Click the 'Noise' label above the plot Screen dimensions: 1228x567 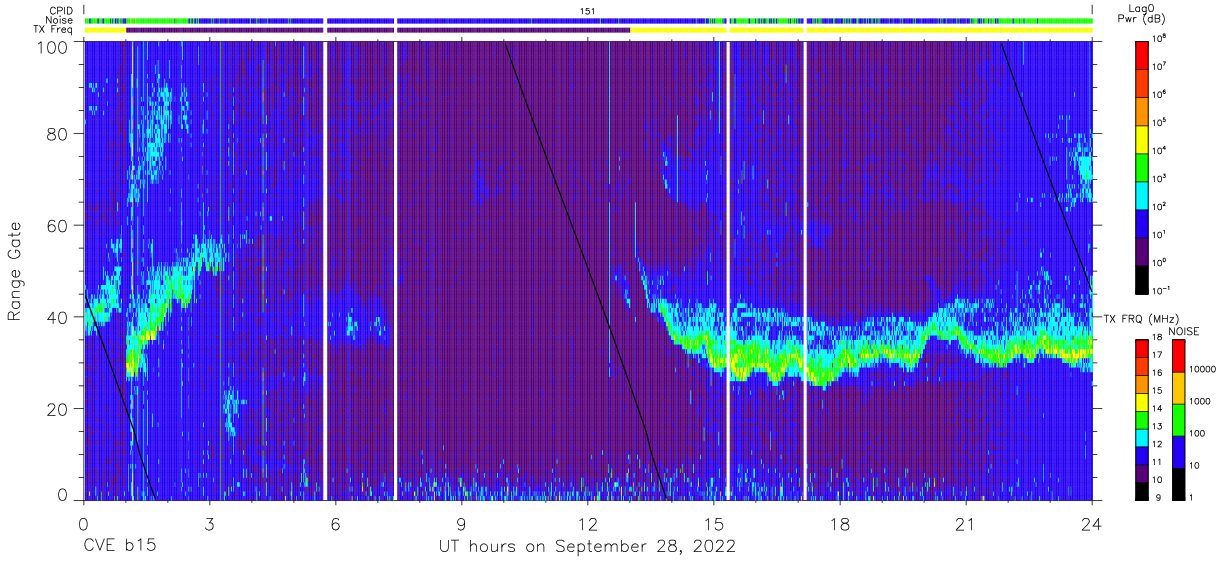[x=60, y=20]
